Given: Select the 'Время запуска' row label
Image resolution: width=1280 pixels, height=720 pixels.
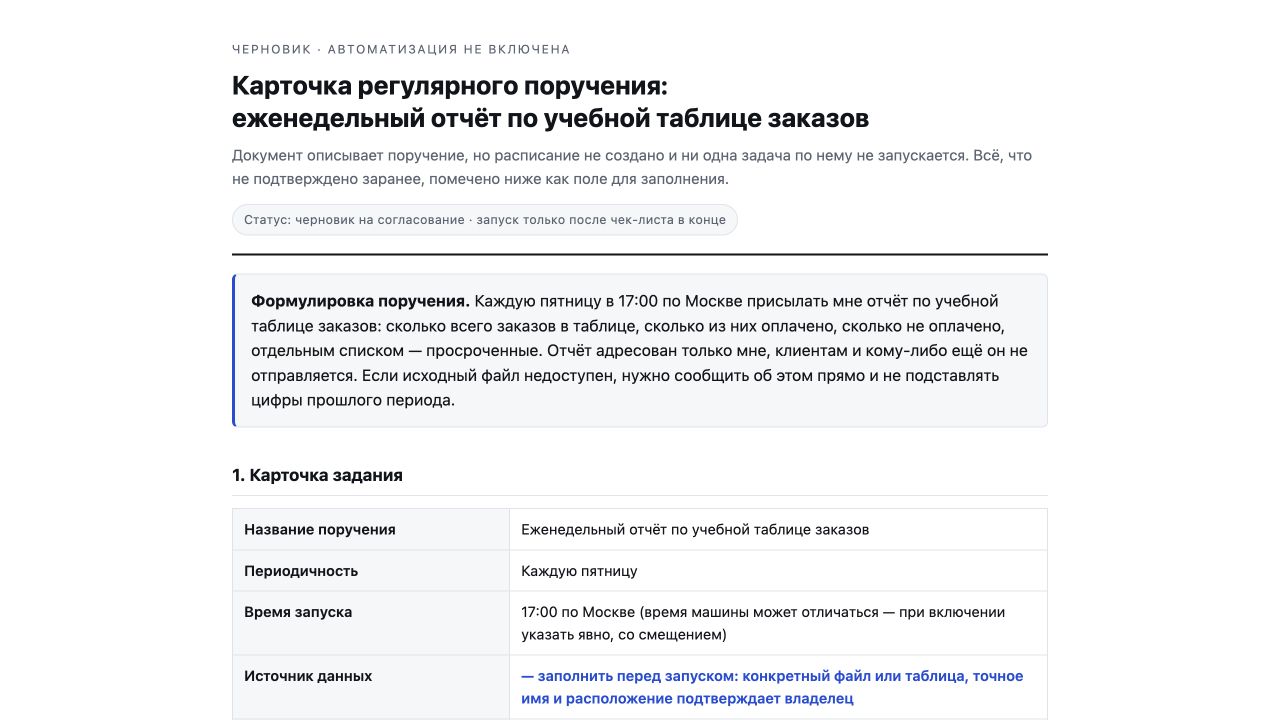Looking at the screenshot, I should 298,612.
